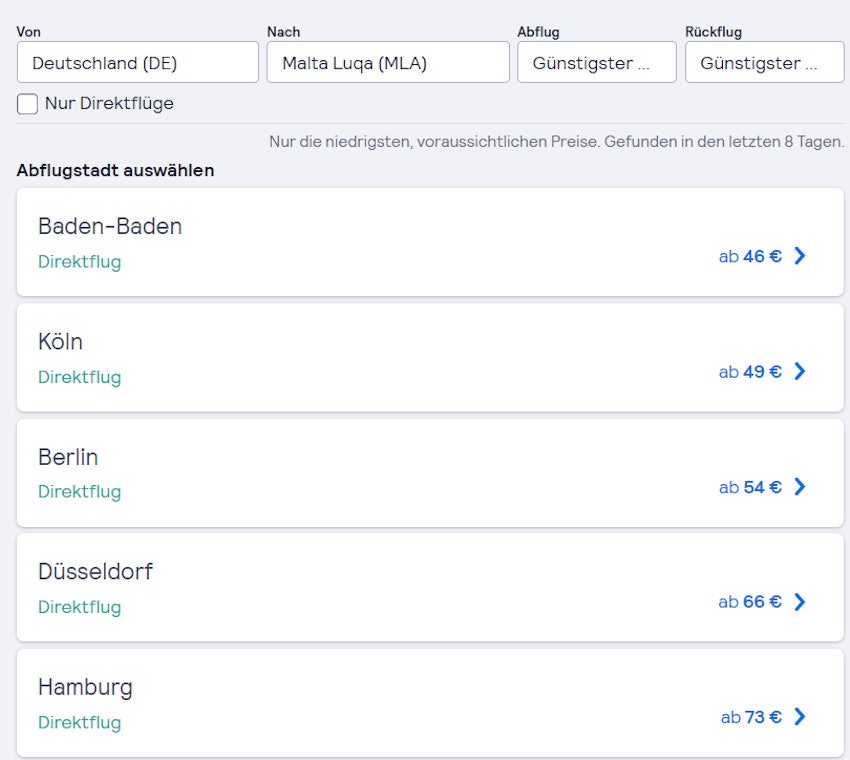The height and width of the screenshot is (760, 850).
Task: Click the ab 66 € price link
Action: 750,602
